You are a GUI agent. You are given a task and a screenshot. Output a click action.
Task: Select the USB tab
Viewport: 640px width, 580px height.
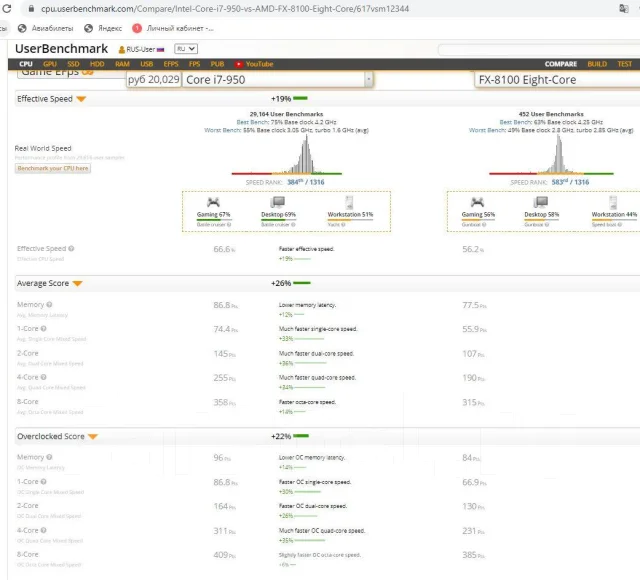147,64
